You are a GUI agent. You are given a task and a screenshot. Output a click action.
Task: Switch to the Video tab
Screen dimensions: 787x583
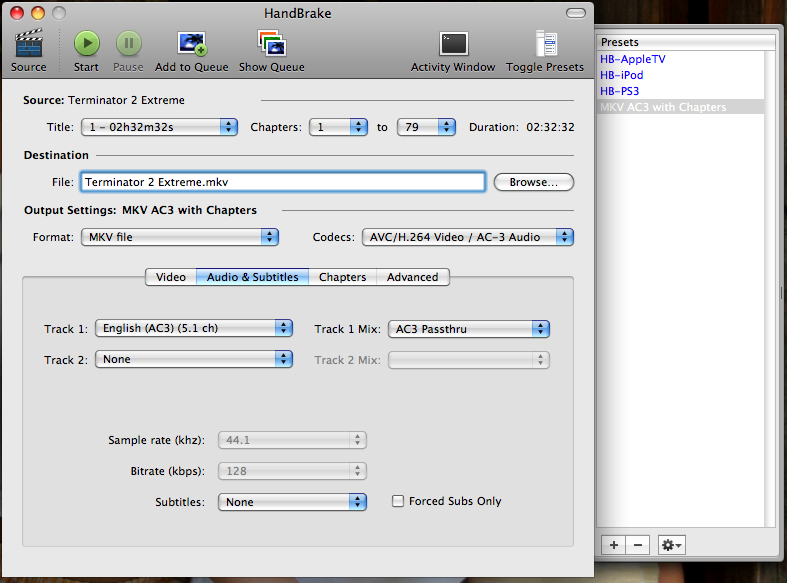click(x=171, y=277)
